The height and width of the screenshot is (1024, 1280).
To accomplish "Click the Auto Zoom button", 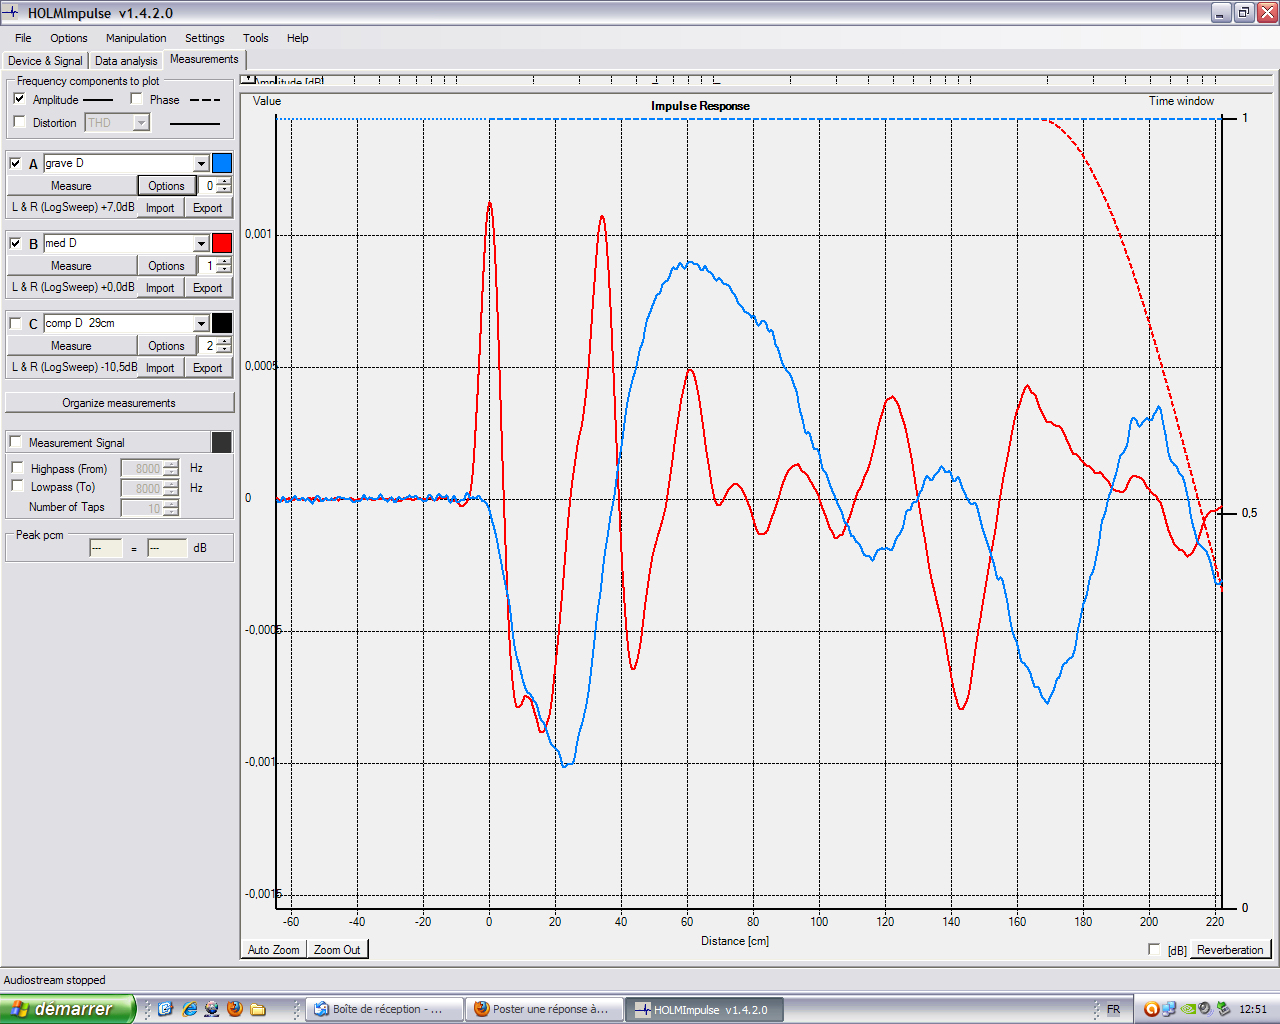I will pos(273,950).
